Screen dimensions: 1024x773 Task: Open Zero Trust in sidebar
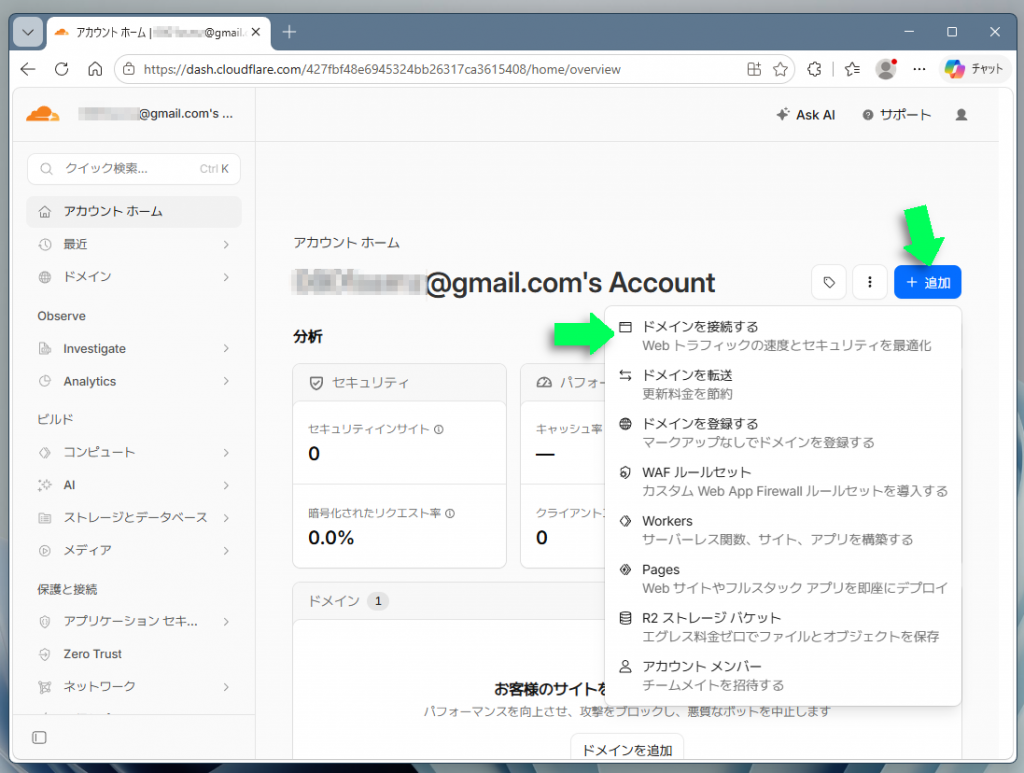134,654
